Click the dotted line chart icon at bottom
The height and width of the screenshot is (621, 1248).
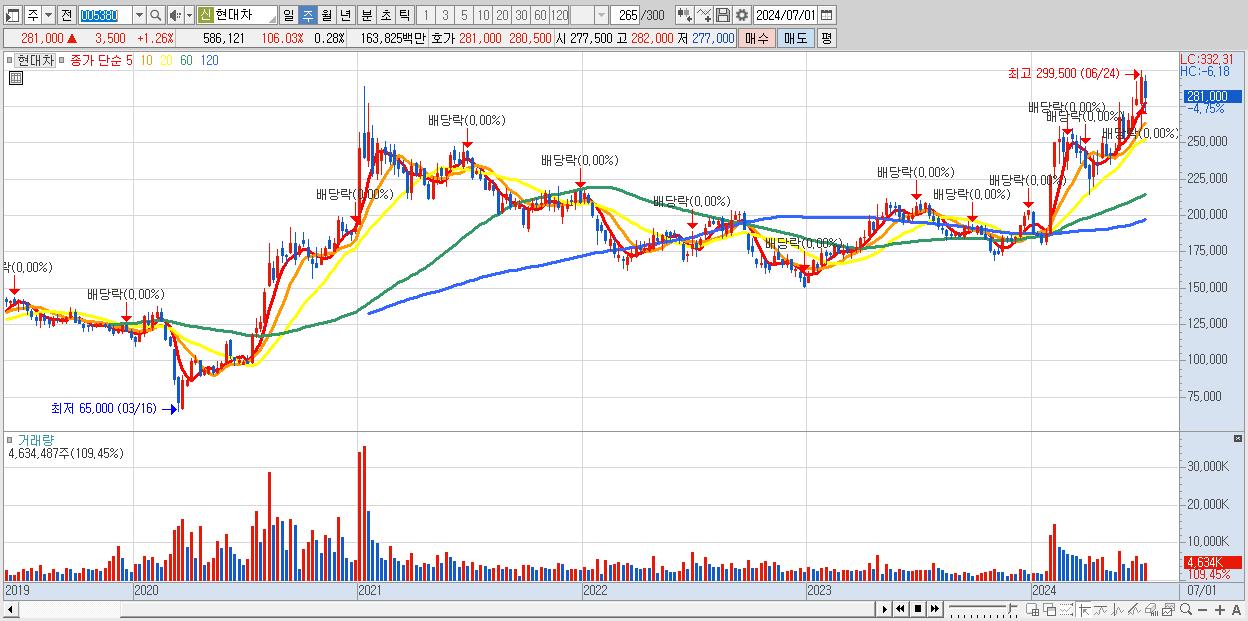[1066, 609]
